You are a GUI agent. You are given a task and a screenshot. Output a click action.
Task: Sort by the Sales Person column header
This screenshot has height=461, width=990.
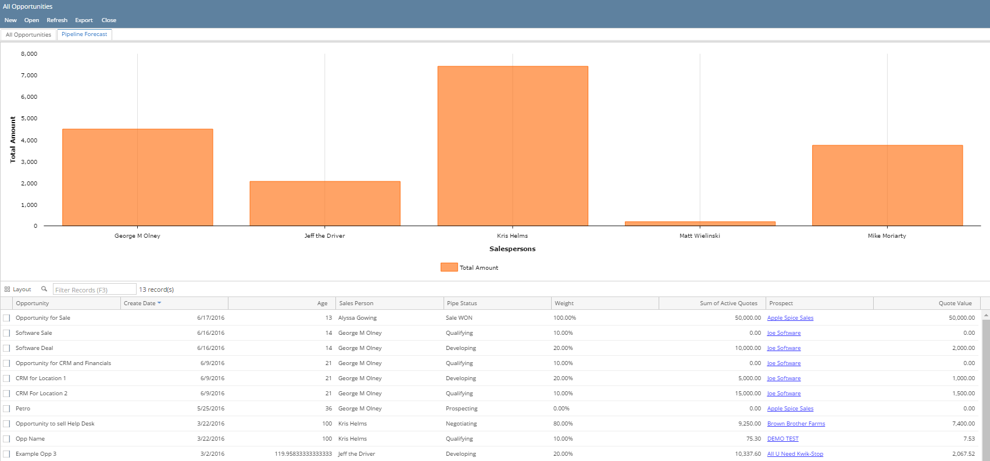click(x=388, y=303)
